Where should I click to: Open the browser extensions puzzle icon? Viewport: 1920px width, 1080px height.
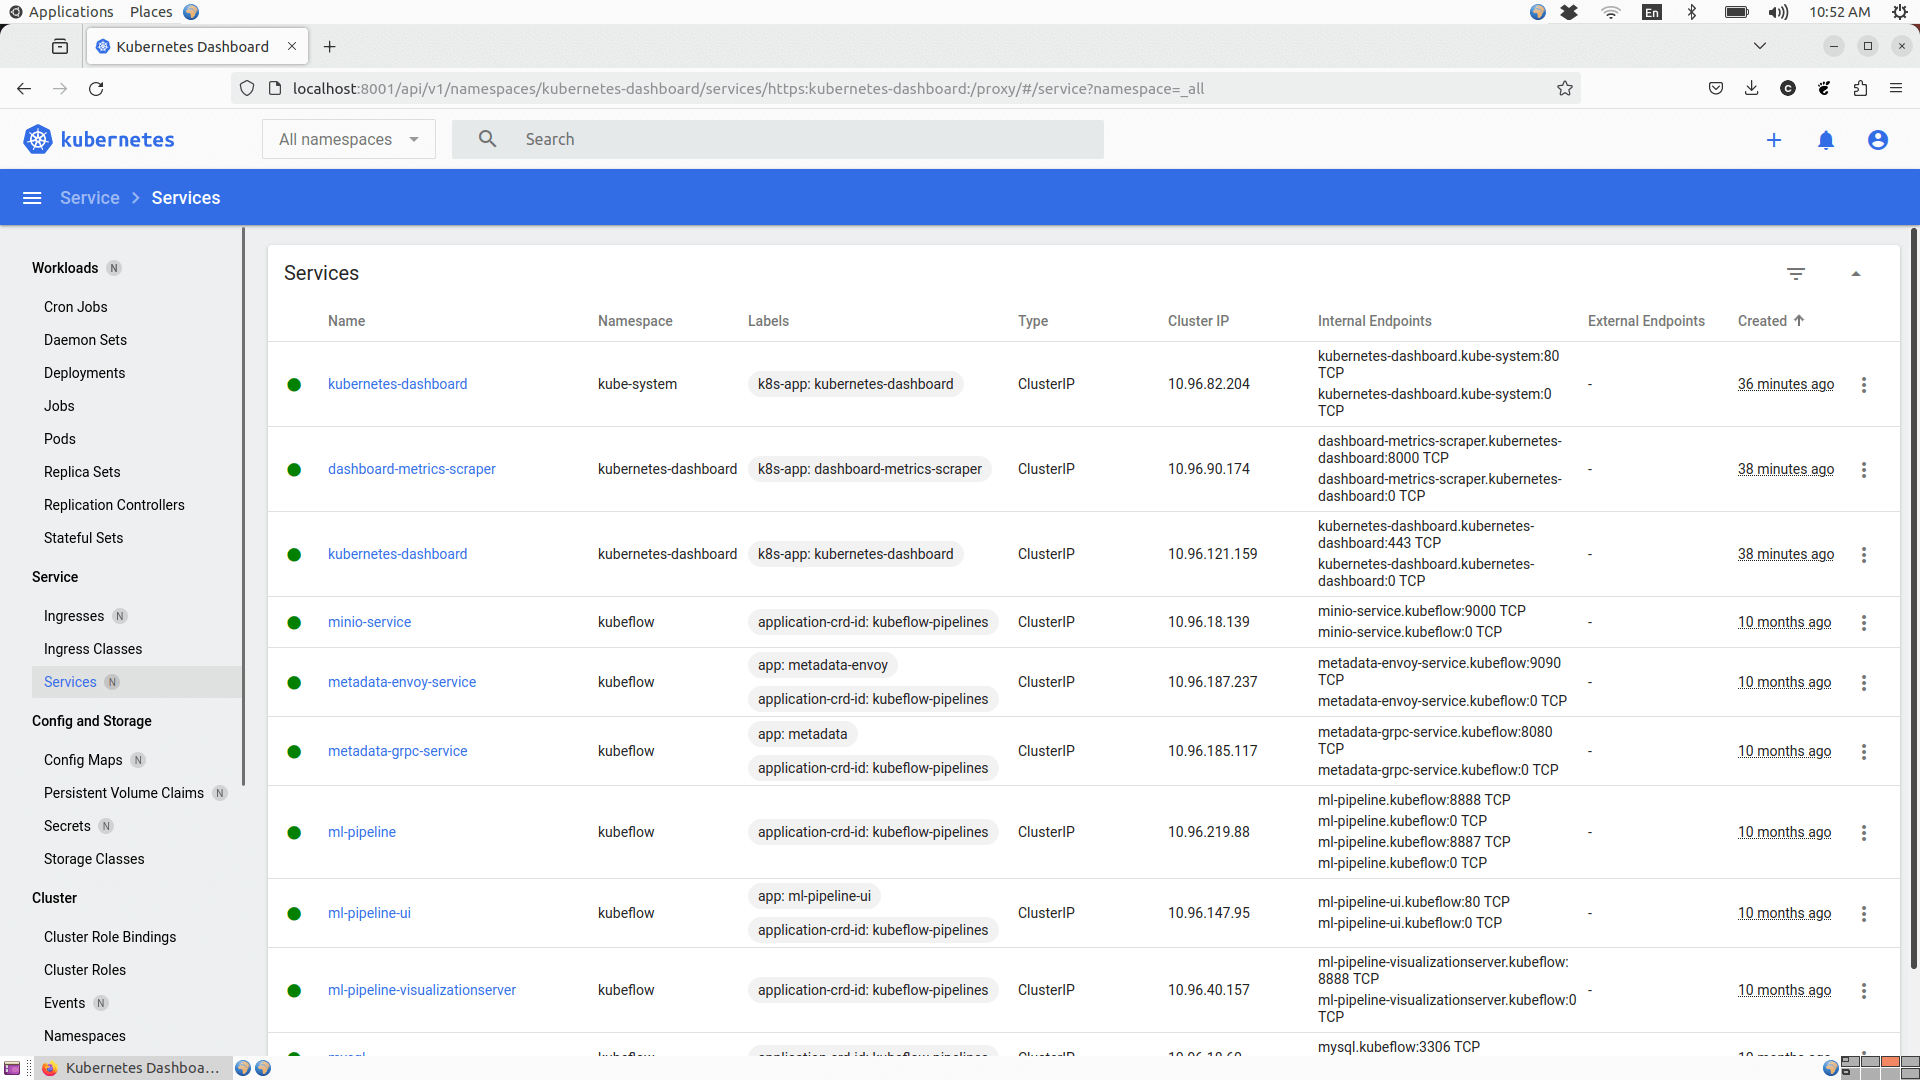[1861, 88]
